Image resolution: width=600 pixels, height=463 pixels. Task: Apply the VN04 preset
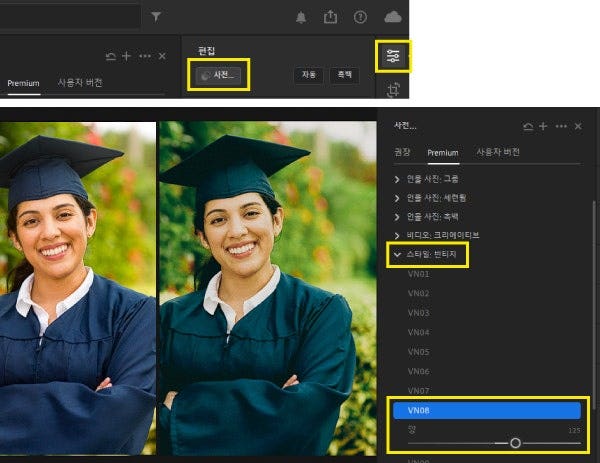(418, 333)
